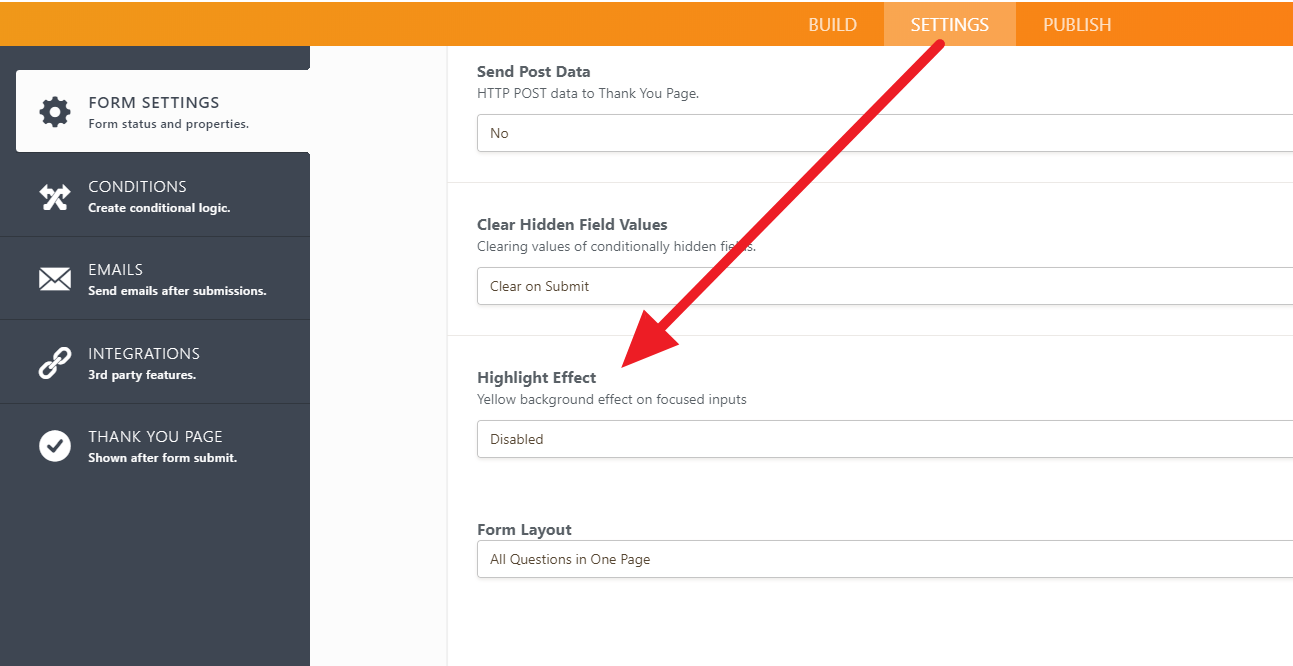Open the Send Post Data dropdown
The width and height of the screenshot is (1293, 666).
[880, 132]
